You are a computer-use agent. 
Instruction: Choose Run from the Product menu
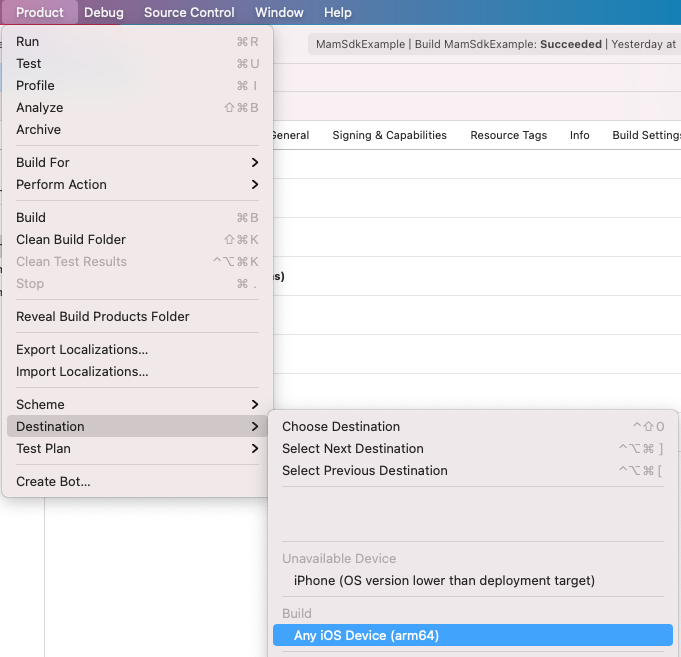pyautogui.click(x=137, y=42)
